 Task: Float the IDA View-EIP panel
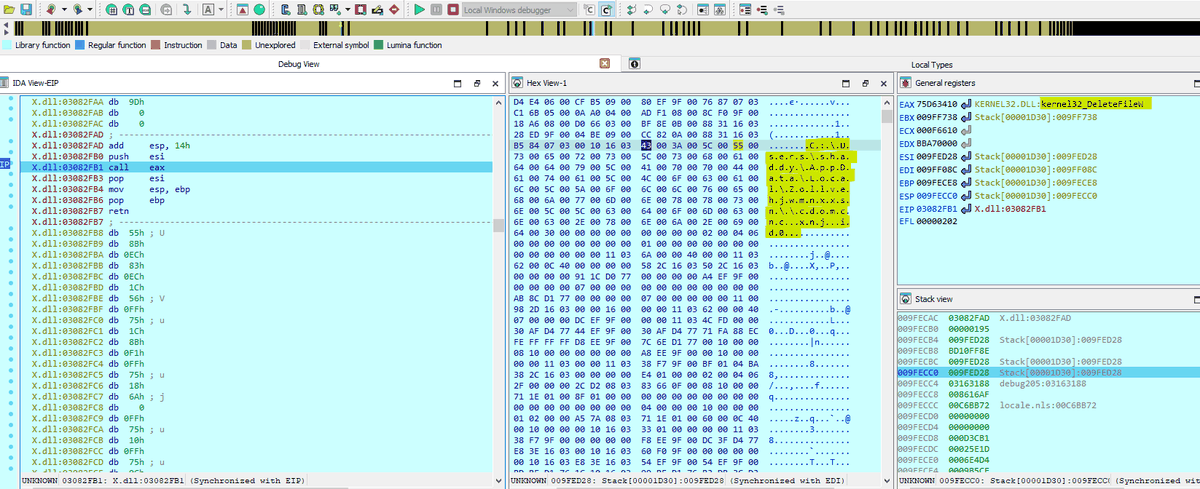477,83
